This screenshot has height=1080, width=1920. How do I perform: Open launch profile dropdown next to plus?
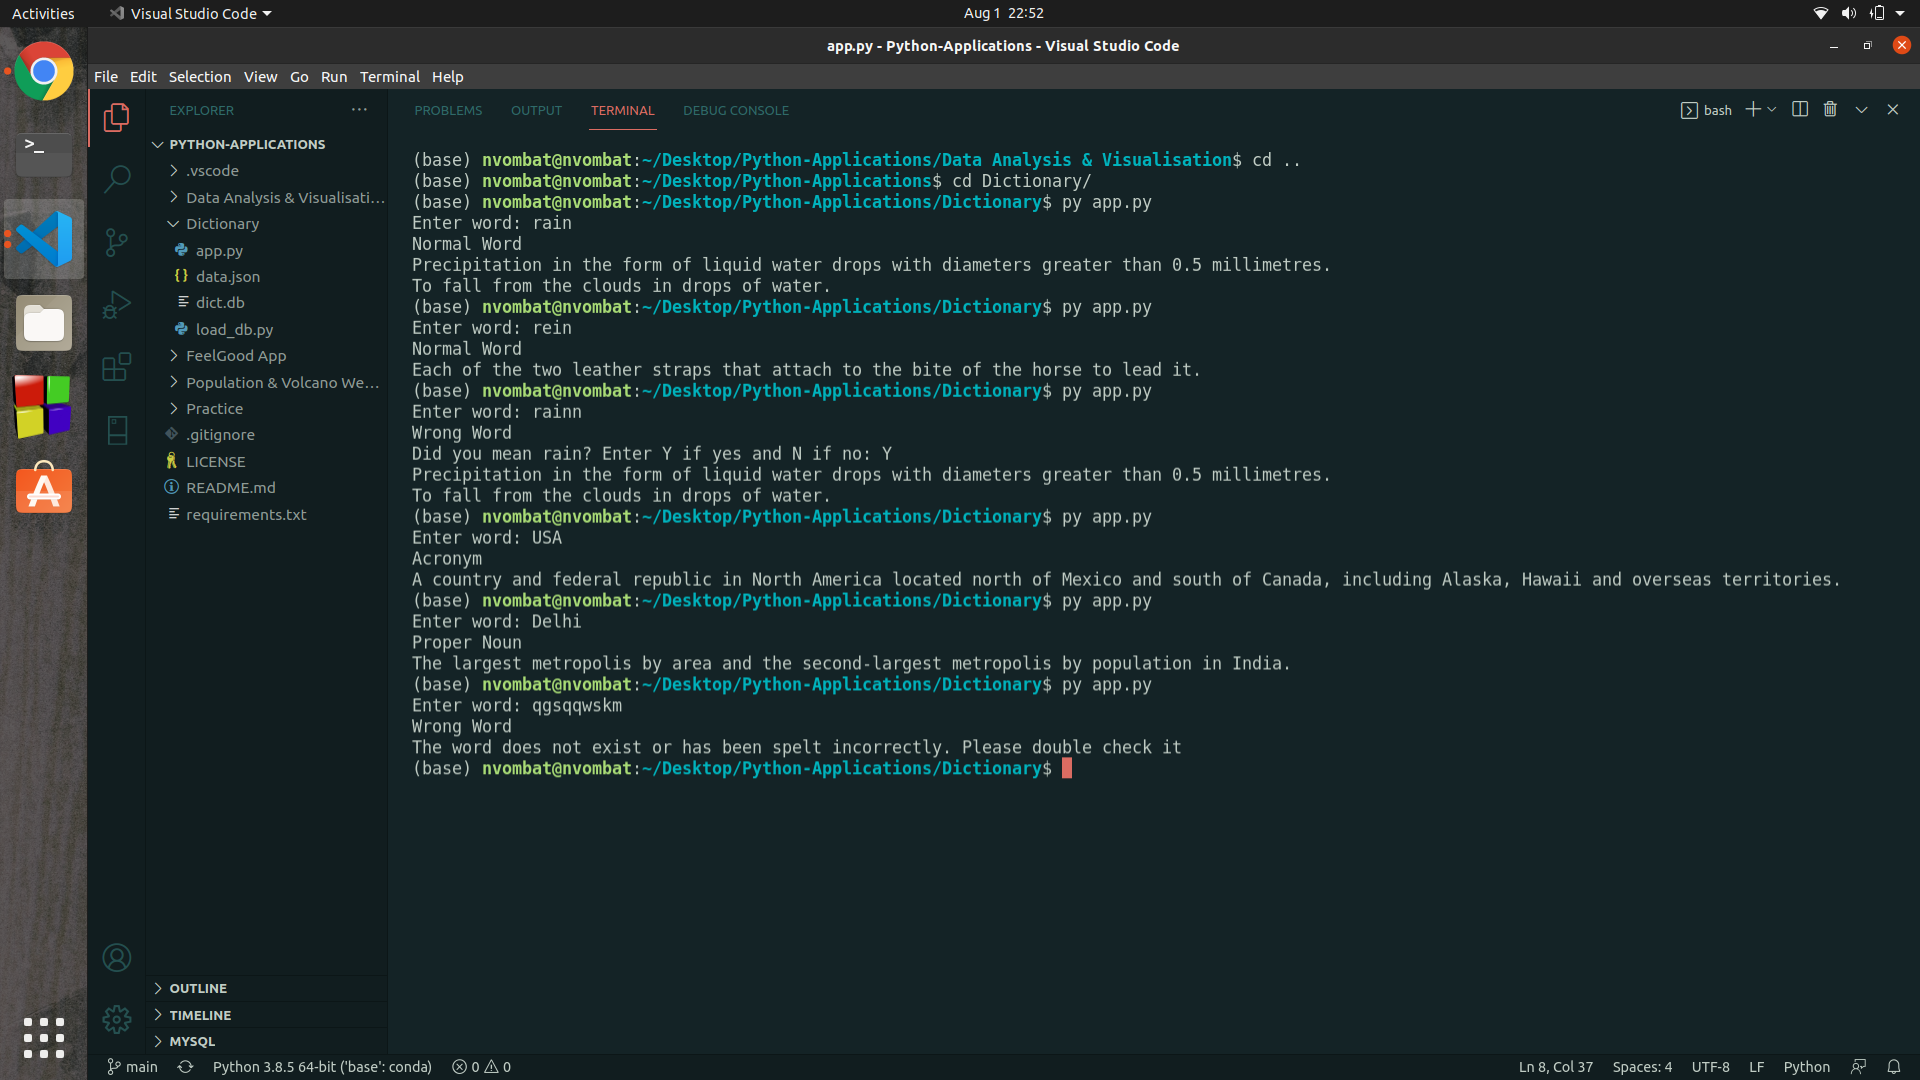[x=1772, y=109]
